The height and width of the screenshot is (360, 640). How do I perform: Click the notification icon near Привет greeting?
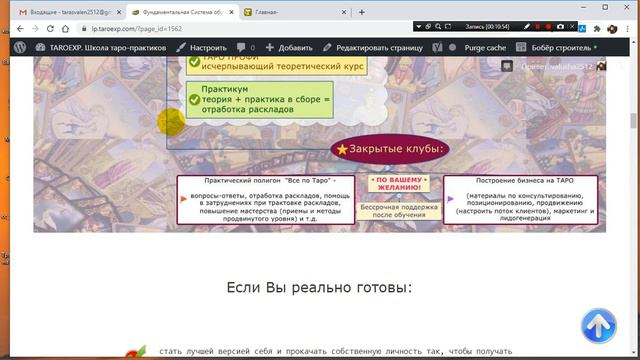[x=507, y=66]
